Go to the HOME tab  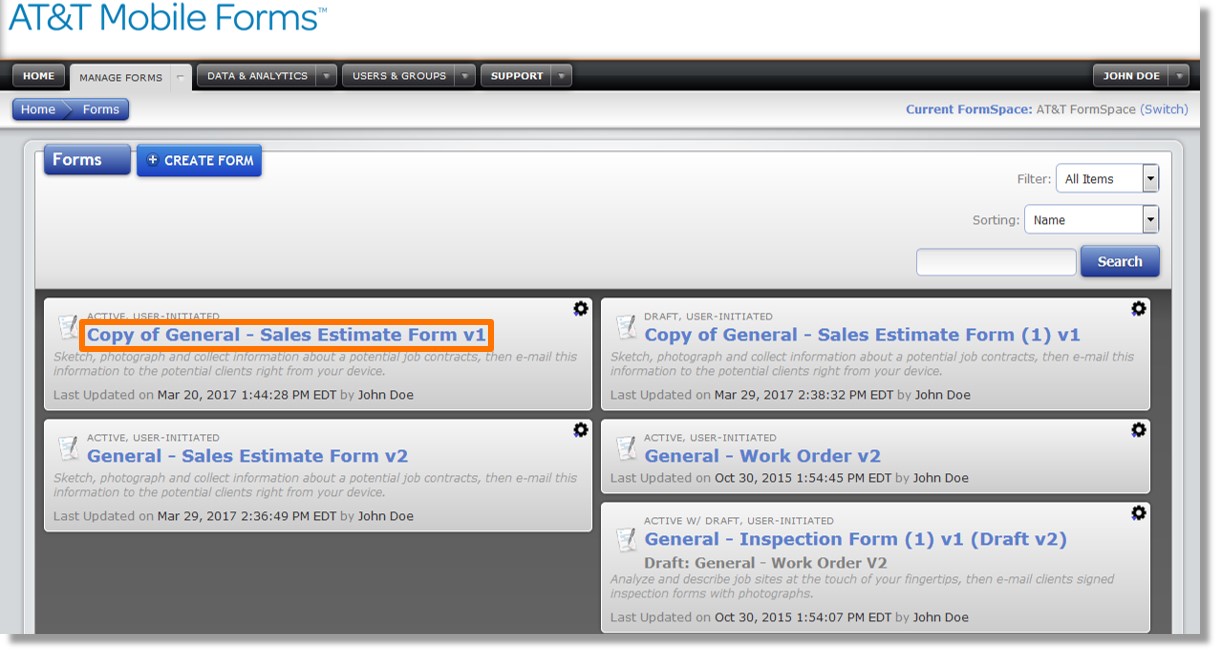pyautogui.click(x=39, y=76)
